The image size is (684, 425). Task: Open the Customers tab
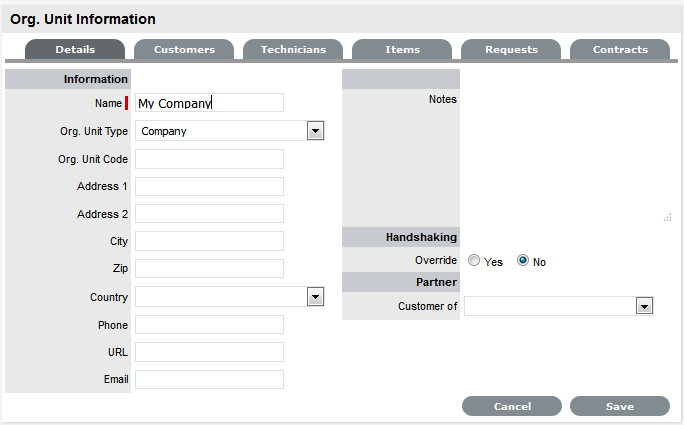(x=184, y=49)
